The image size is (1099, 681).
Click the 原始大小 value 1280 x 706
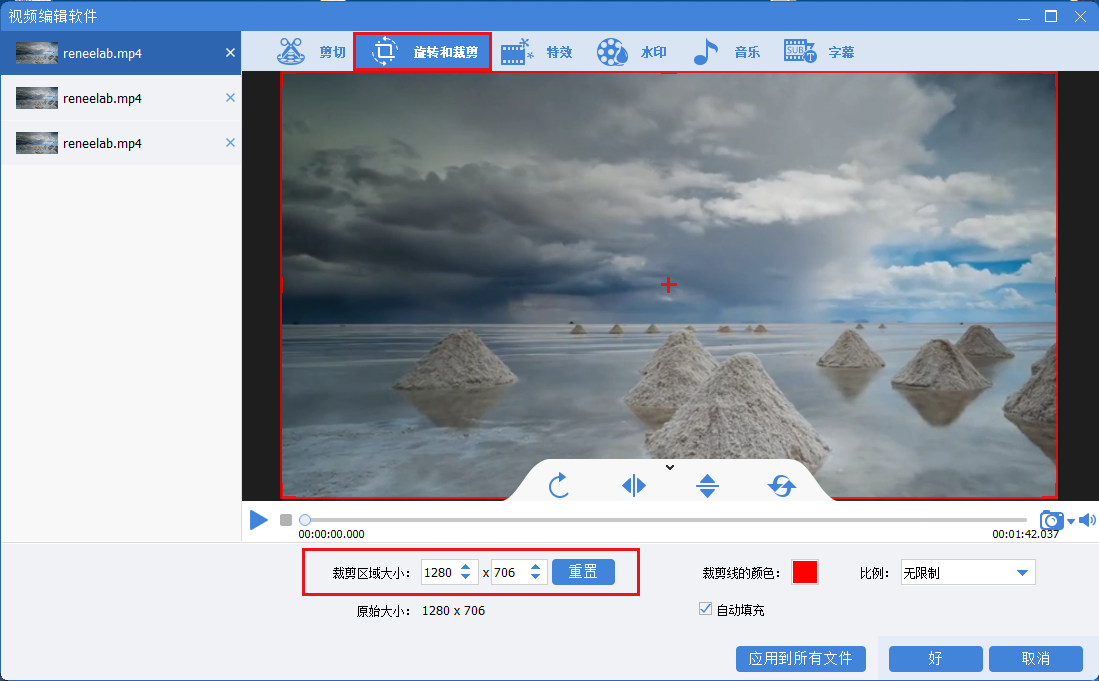453,611
